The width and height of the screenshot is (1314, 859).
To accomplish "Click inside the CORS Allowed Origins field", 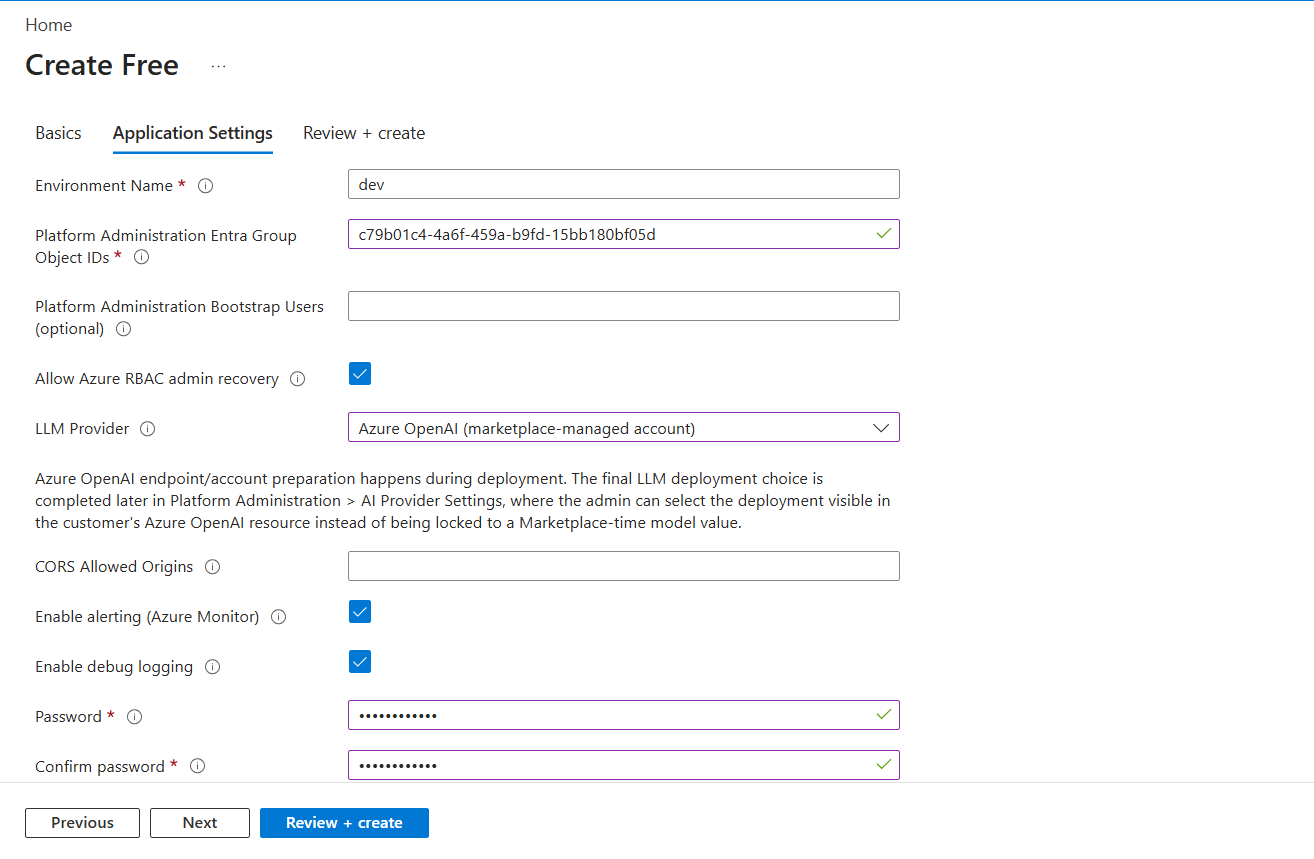I will 623,566.
